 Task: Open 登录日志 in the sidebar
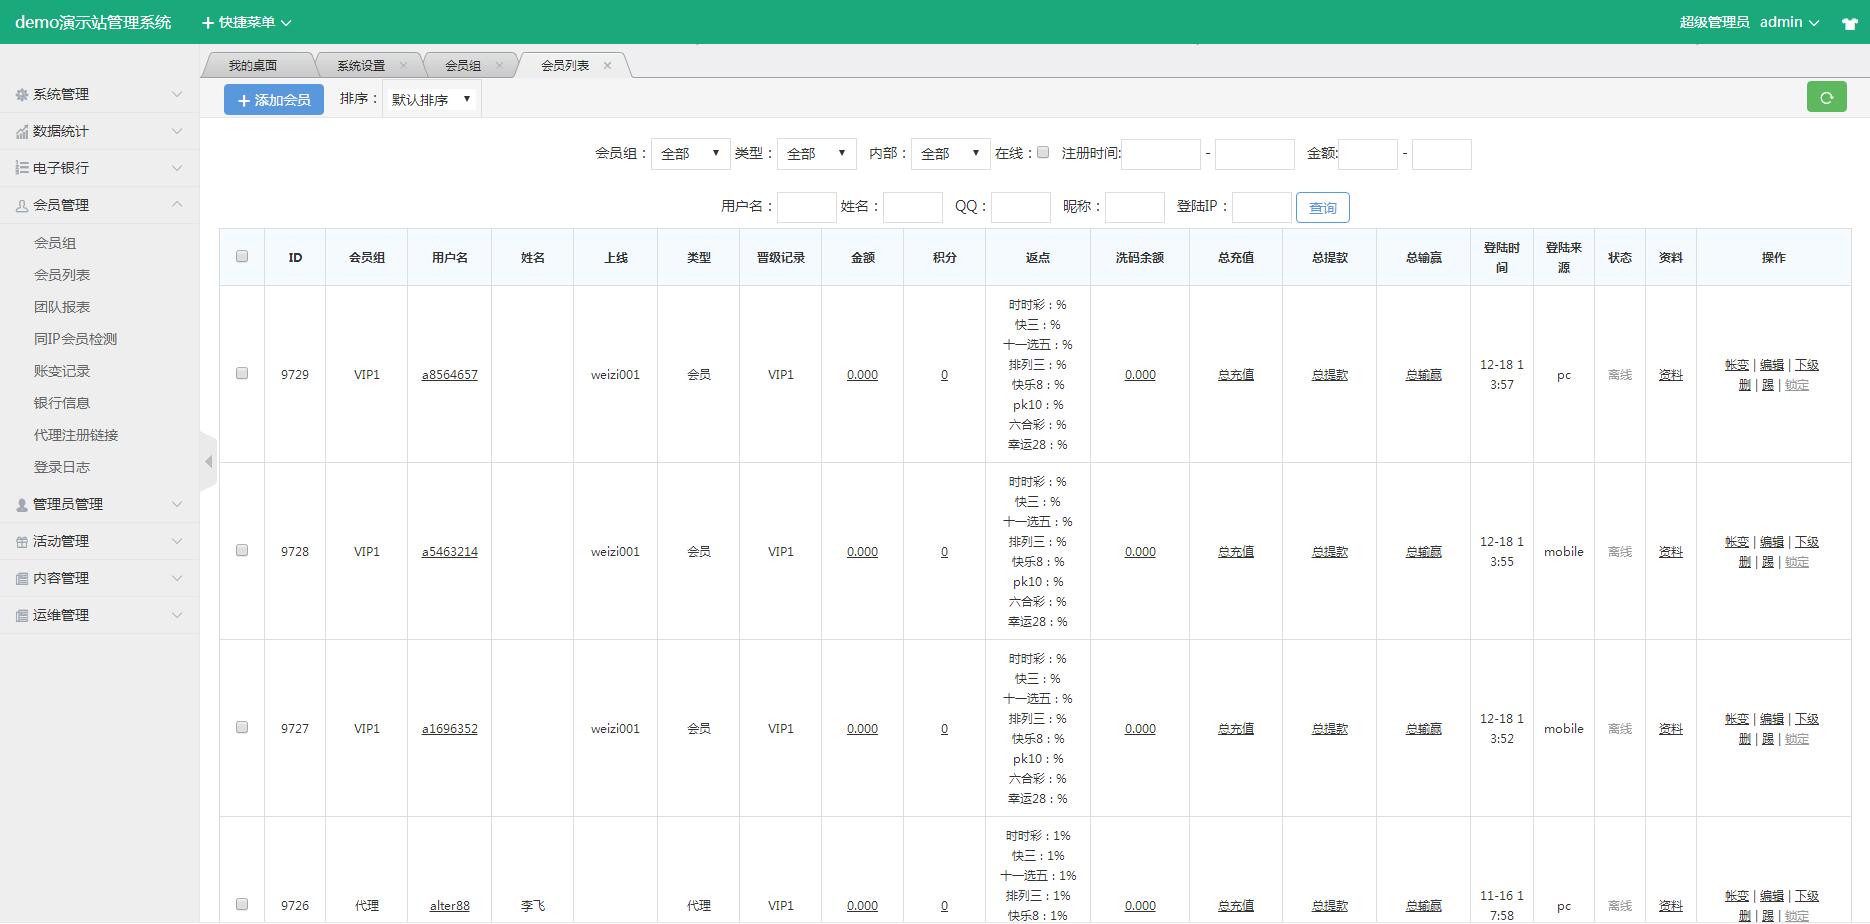(62, 467)
